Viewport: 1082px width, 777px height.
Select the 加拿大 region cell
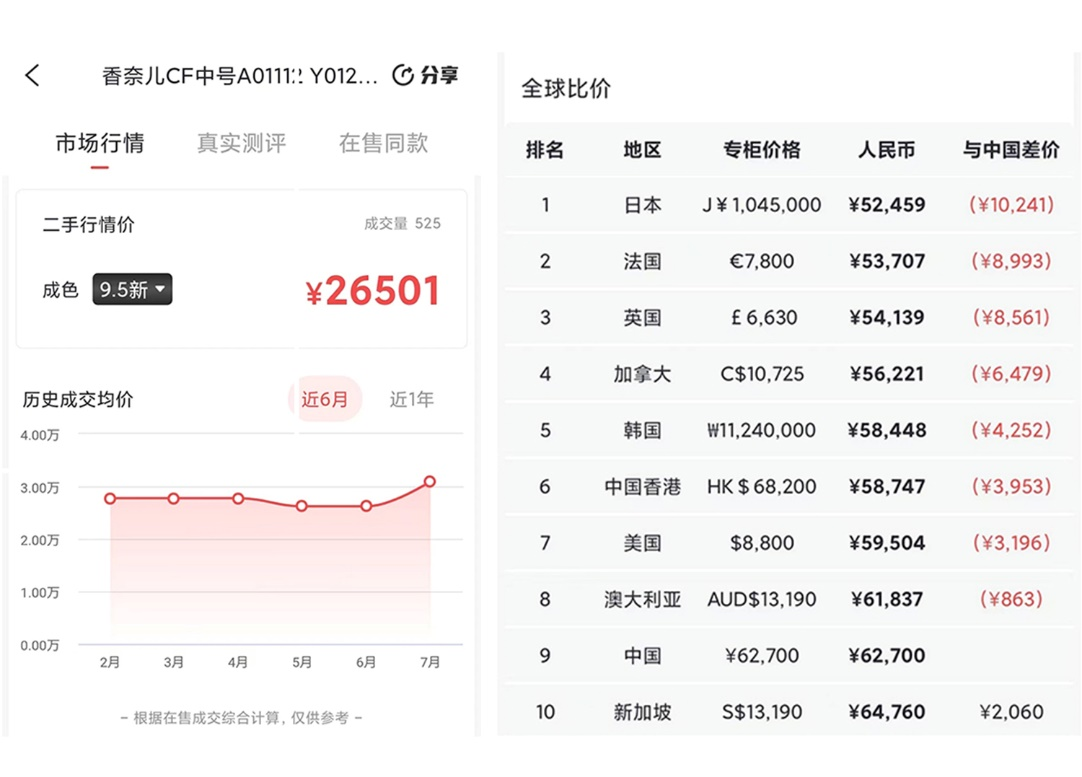642,374
